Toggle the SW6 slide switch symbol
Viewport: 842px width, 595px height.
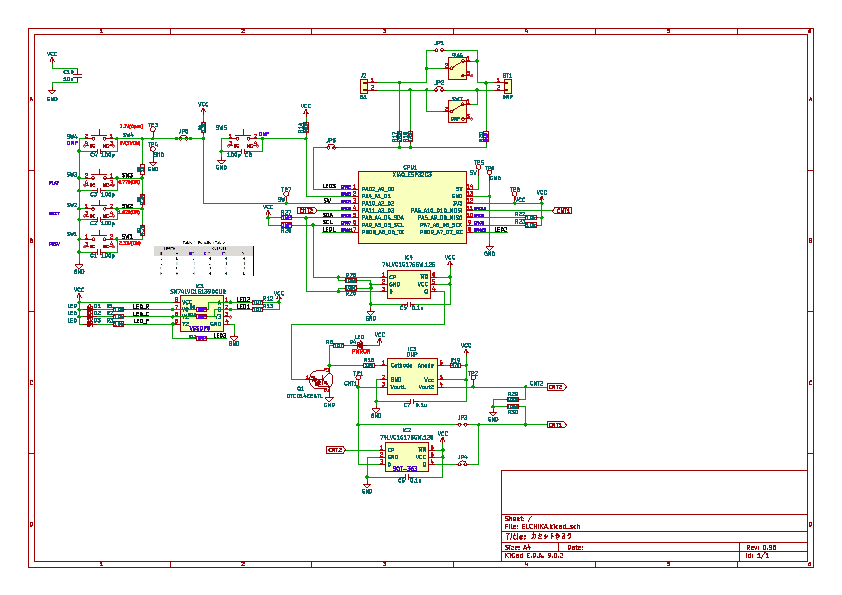click(x=457, y=69)
